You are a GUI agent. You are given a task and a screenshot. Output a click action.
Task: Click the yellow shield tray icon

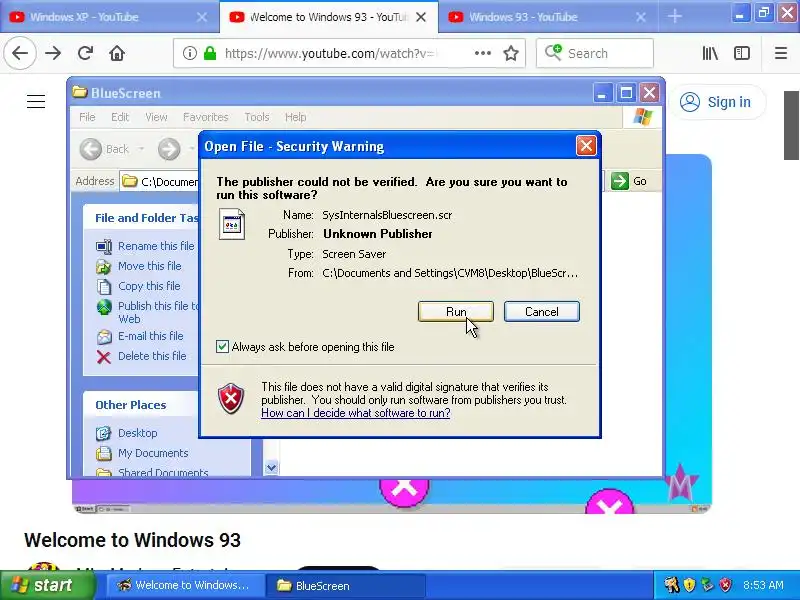[689, 585]
